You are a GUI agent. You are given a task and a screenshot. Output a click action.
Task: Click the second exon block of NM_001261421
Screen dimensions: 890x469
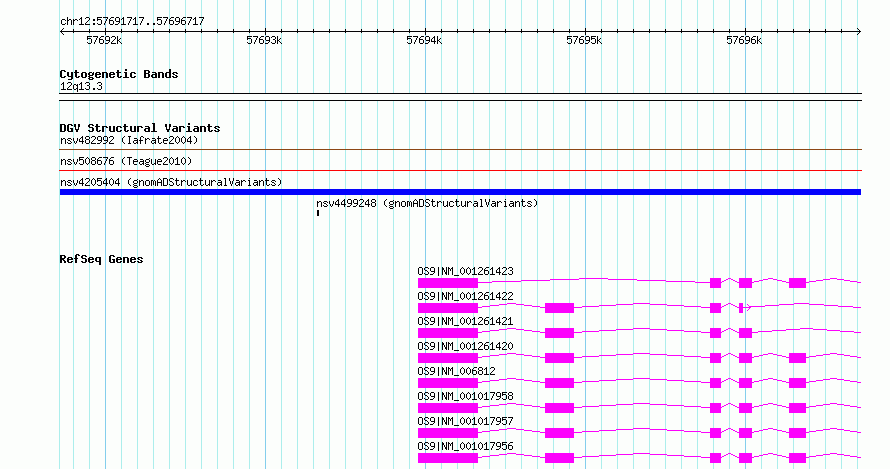click(559, 333)
